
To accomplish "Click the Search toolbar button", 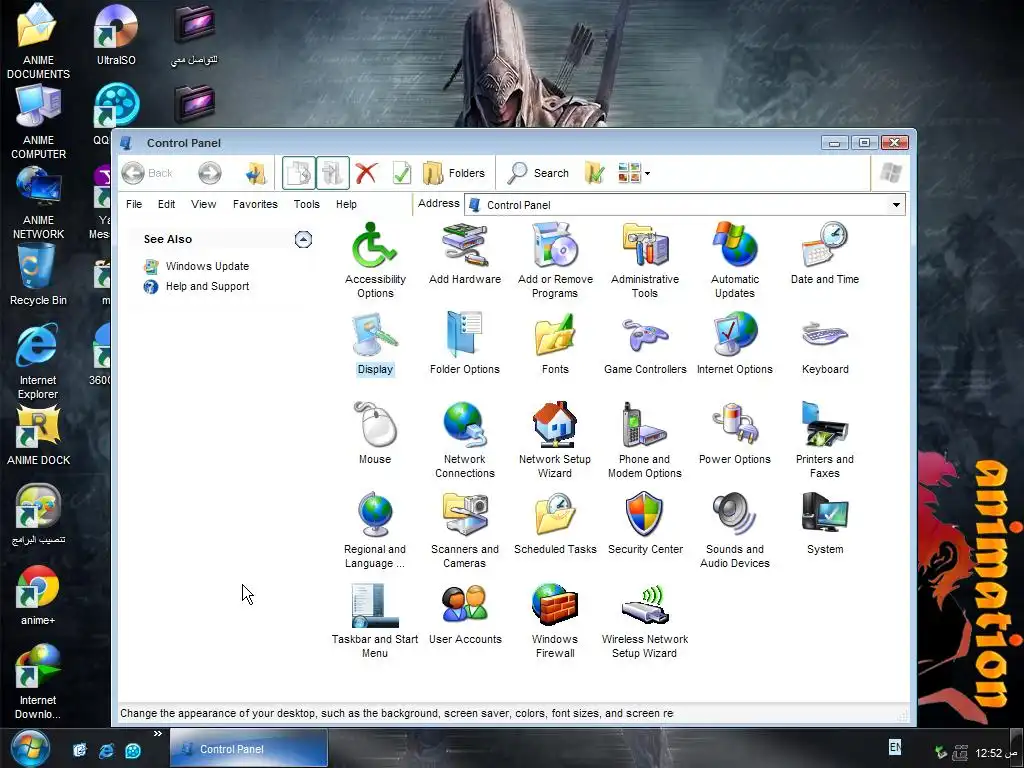I will coord(539,173).
